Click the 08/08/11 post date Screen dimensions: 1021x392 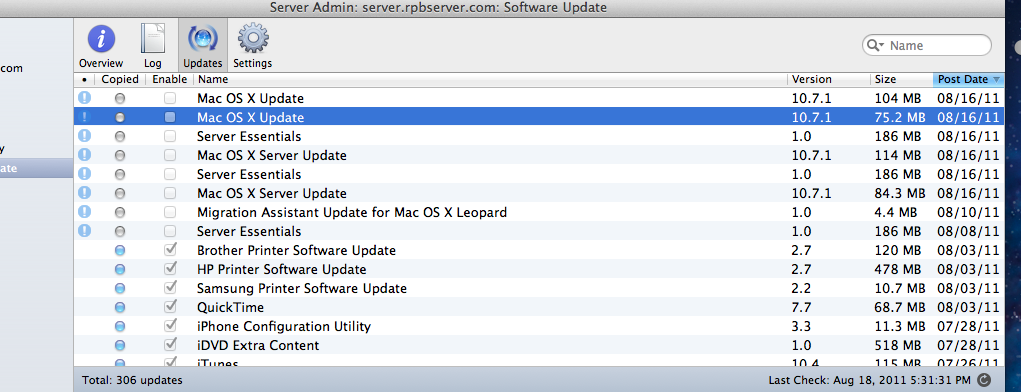coord(968,231)
